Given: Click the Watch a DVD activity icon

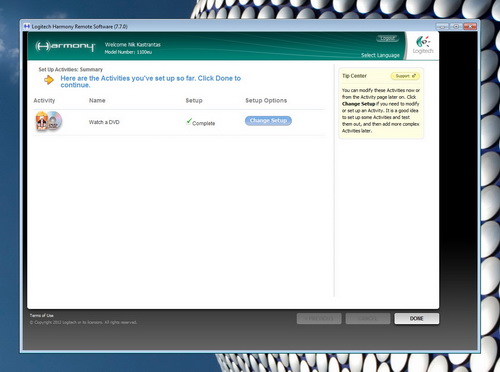Looking at the screenshot, I should click(49, 121).
